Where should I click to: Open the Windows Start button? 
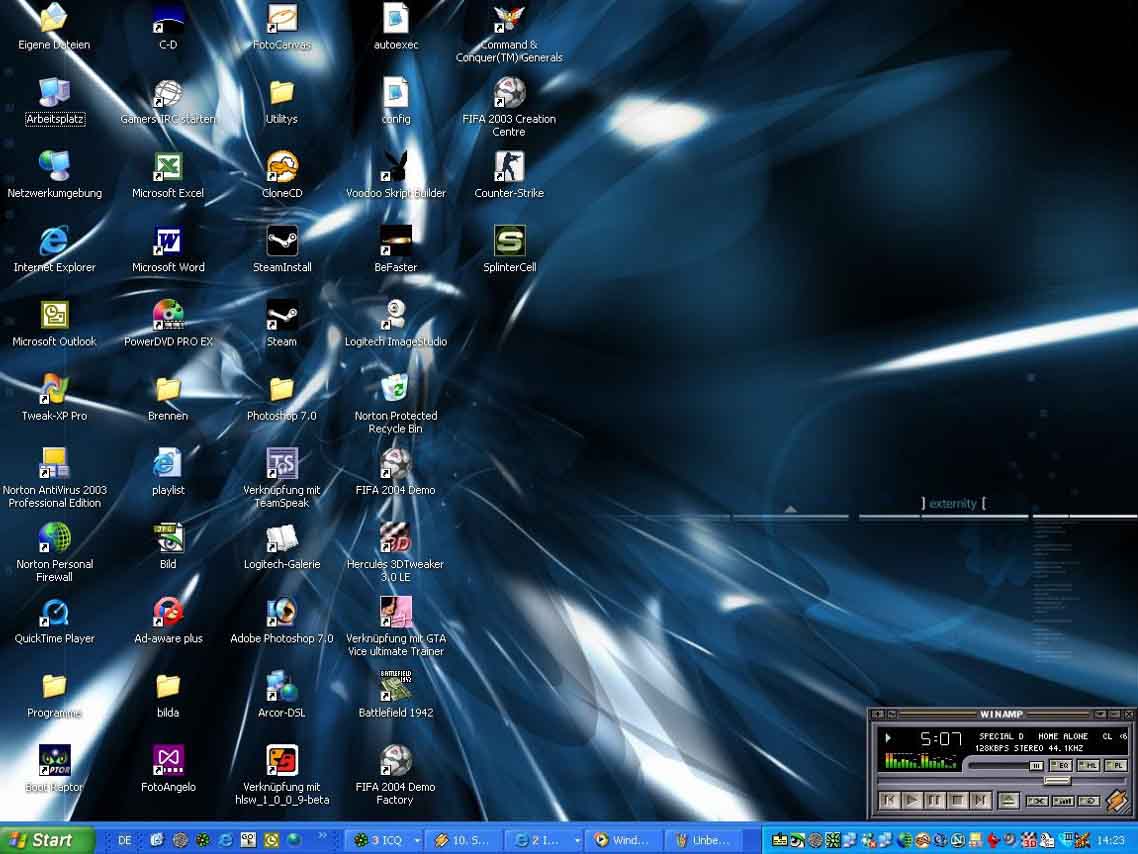[46, 840]
